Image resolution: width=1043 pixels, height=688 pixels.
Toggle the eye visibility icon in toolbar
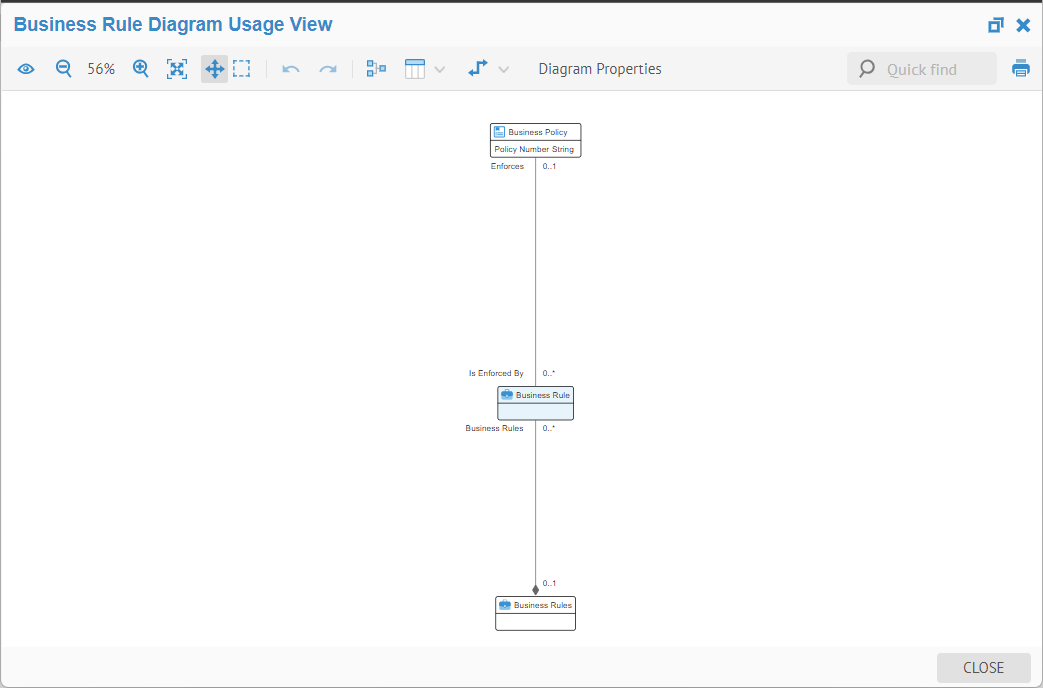click(26, 69)
